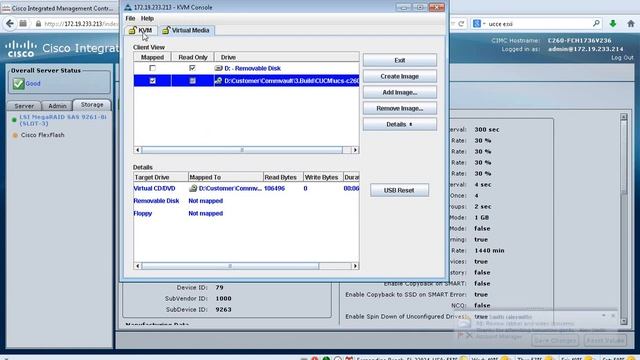Open the Help menu in KVM Console
The width and height of the screenshot is (640, 360).
[147, 18]
